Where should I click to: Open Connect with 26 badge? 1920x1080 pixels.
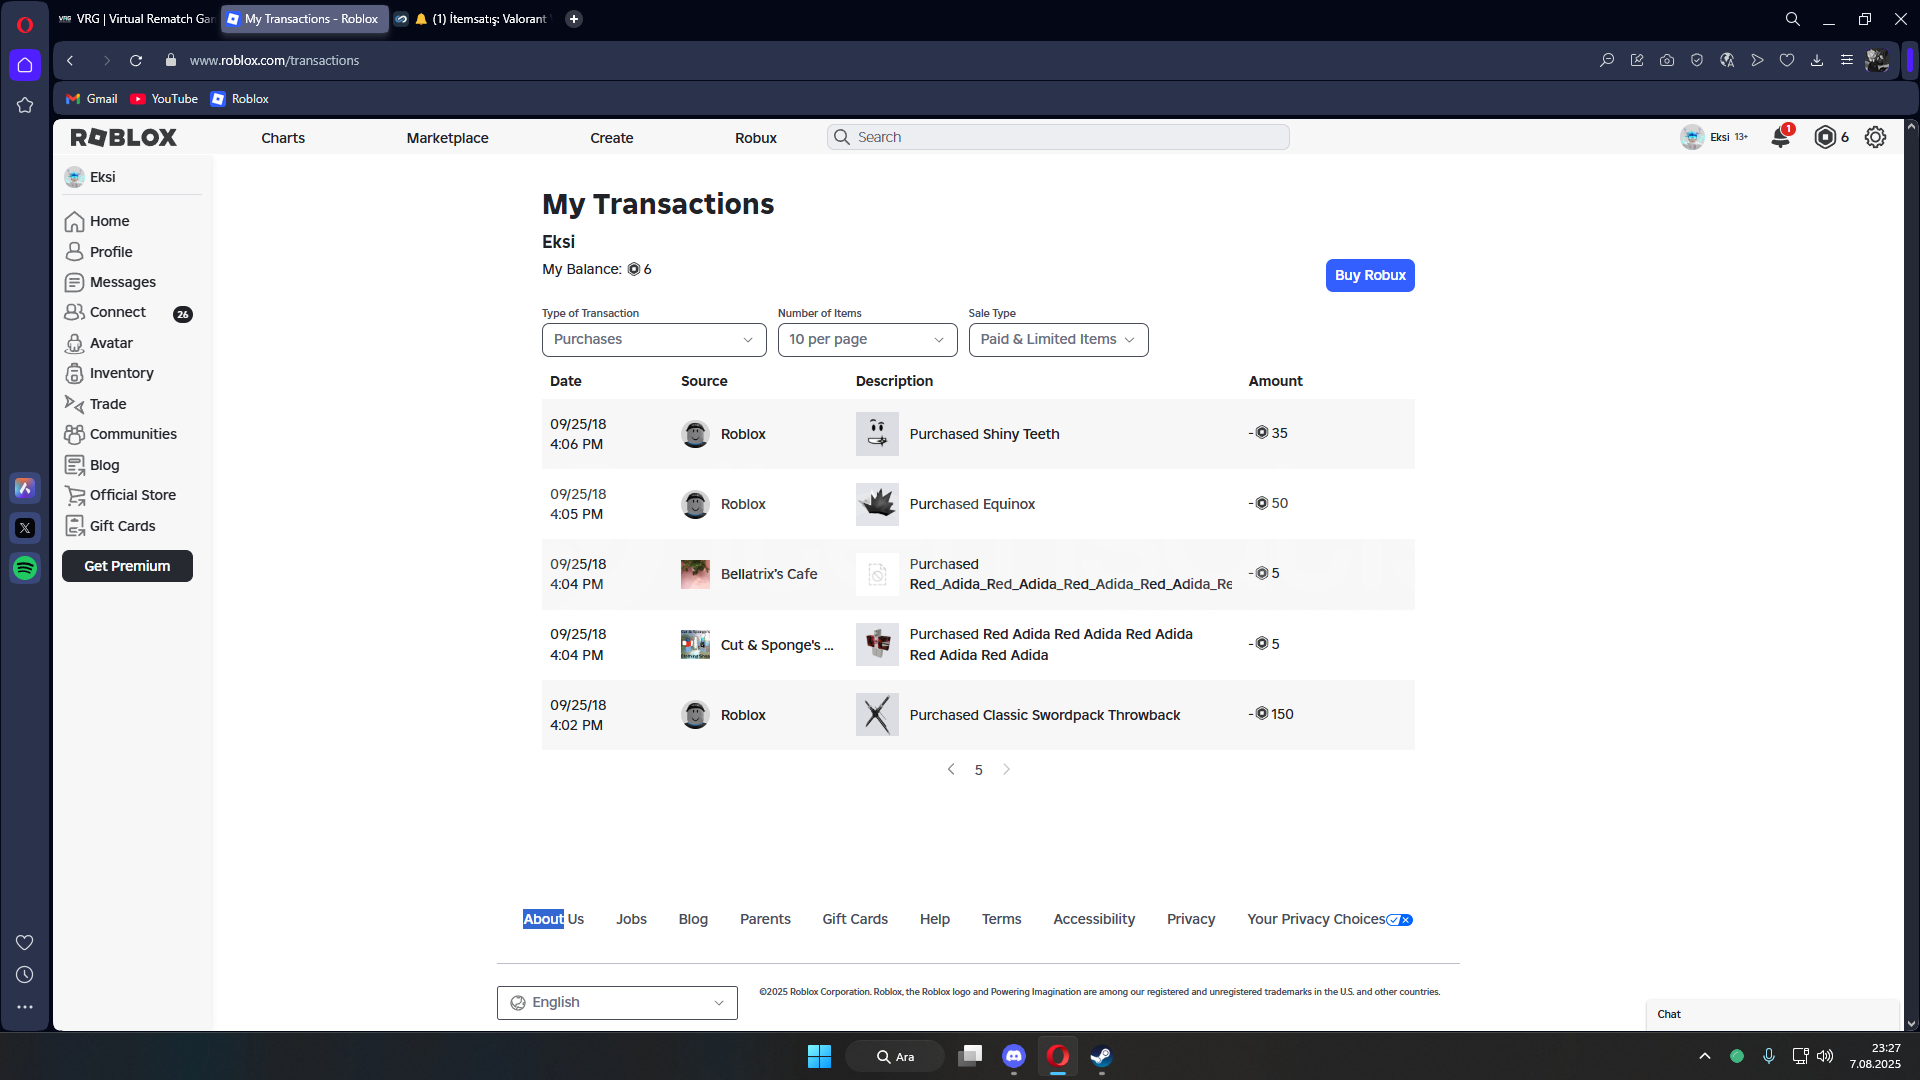(x=128, y=313)
